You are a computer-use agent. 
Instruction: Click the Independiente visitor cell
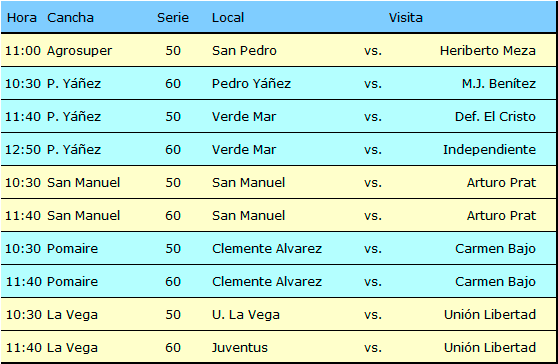click(489, 149)
